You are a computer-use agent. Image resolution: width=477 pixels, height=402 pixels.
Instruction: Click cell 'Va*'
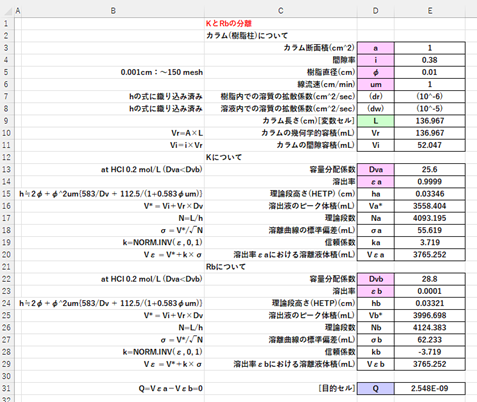click(376, 206)
